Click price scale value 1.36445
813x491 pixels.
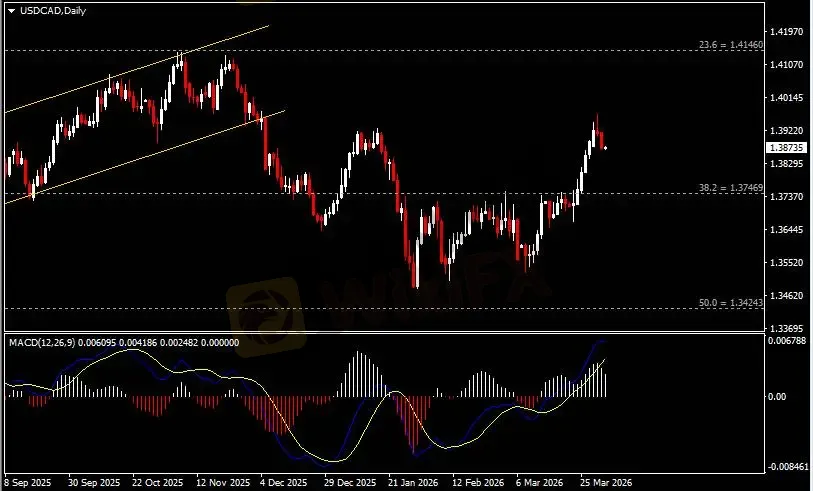point(786,230)
